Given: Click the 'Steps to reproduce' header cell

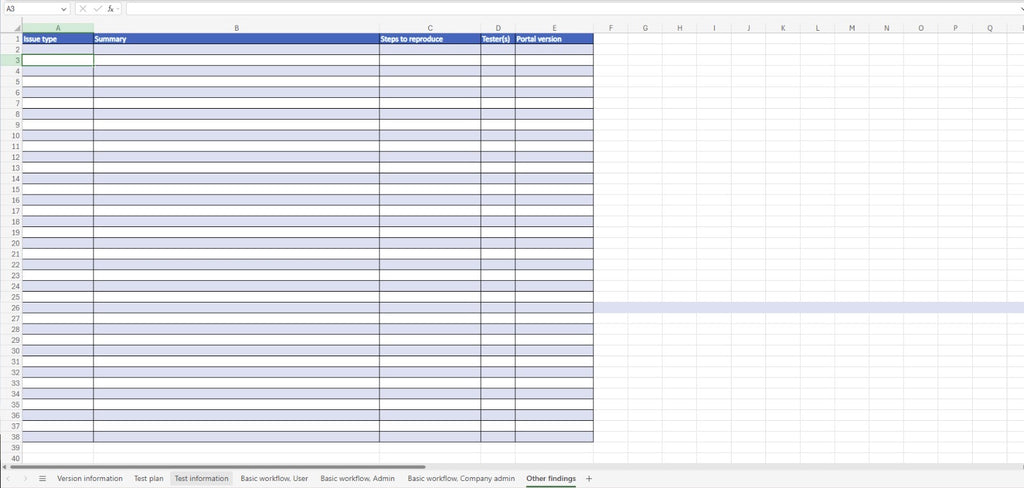Looking at the screenshot, I should [x=430, y=39].
